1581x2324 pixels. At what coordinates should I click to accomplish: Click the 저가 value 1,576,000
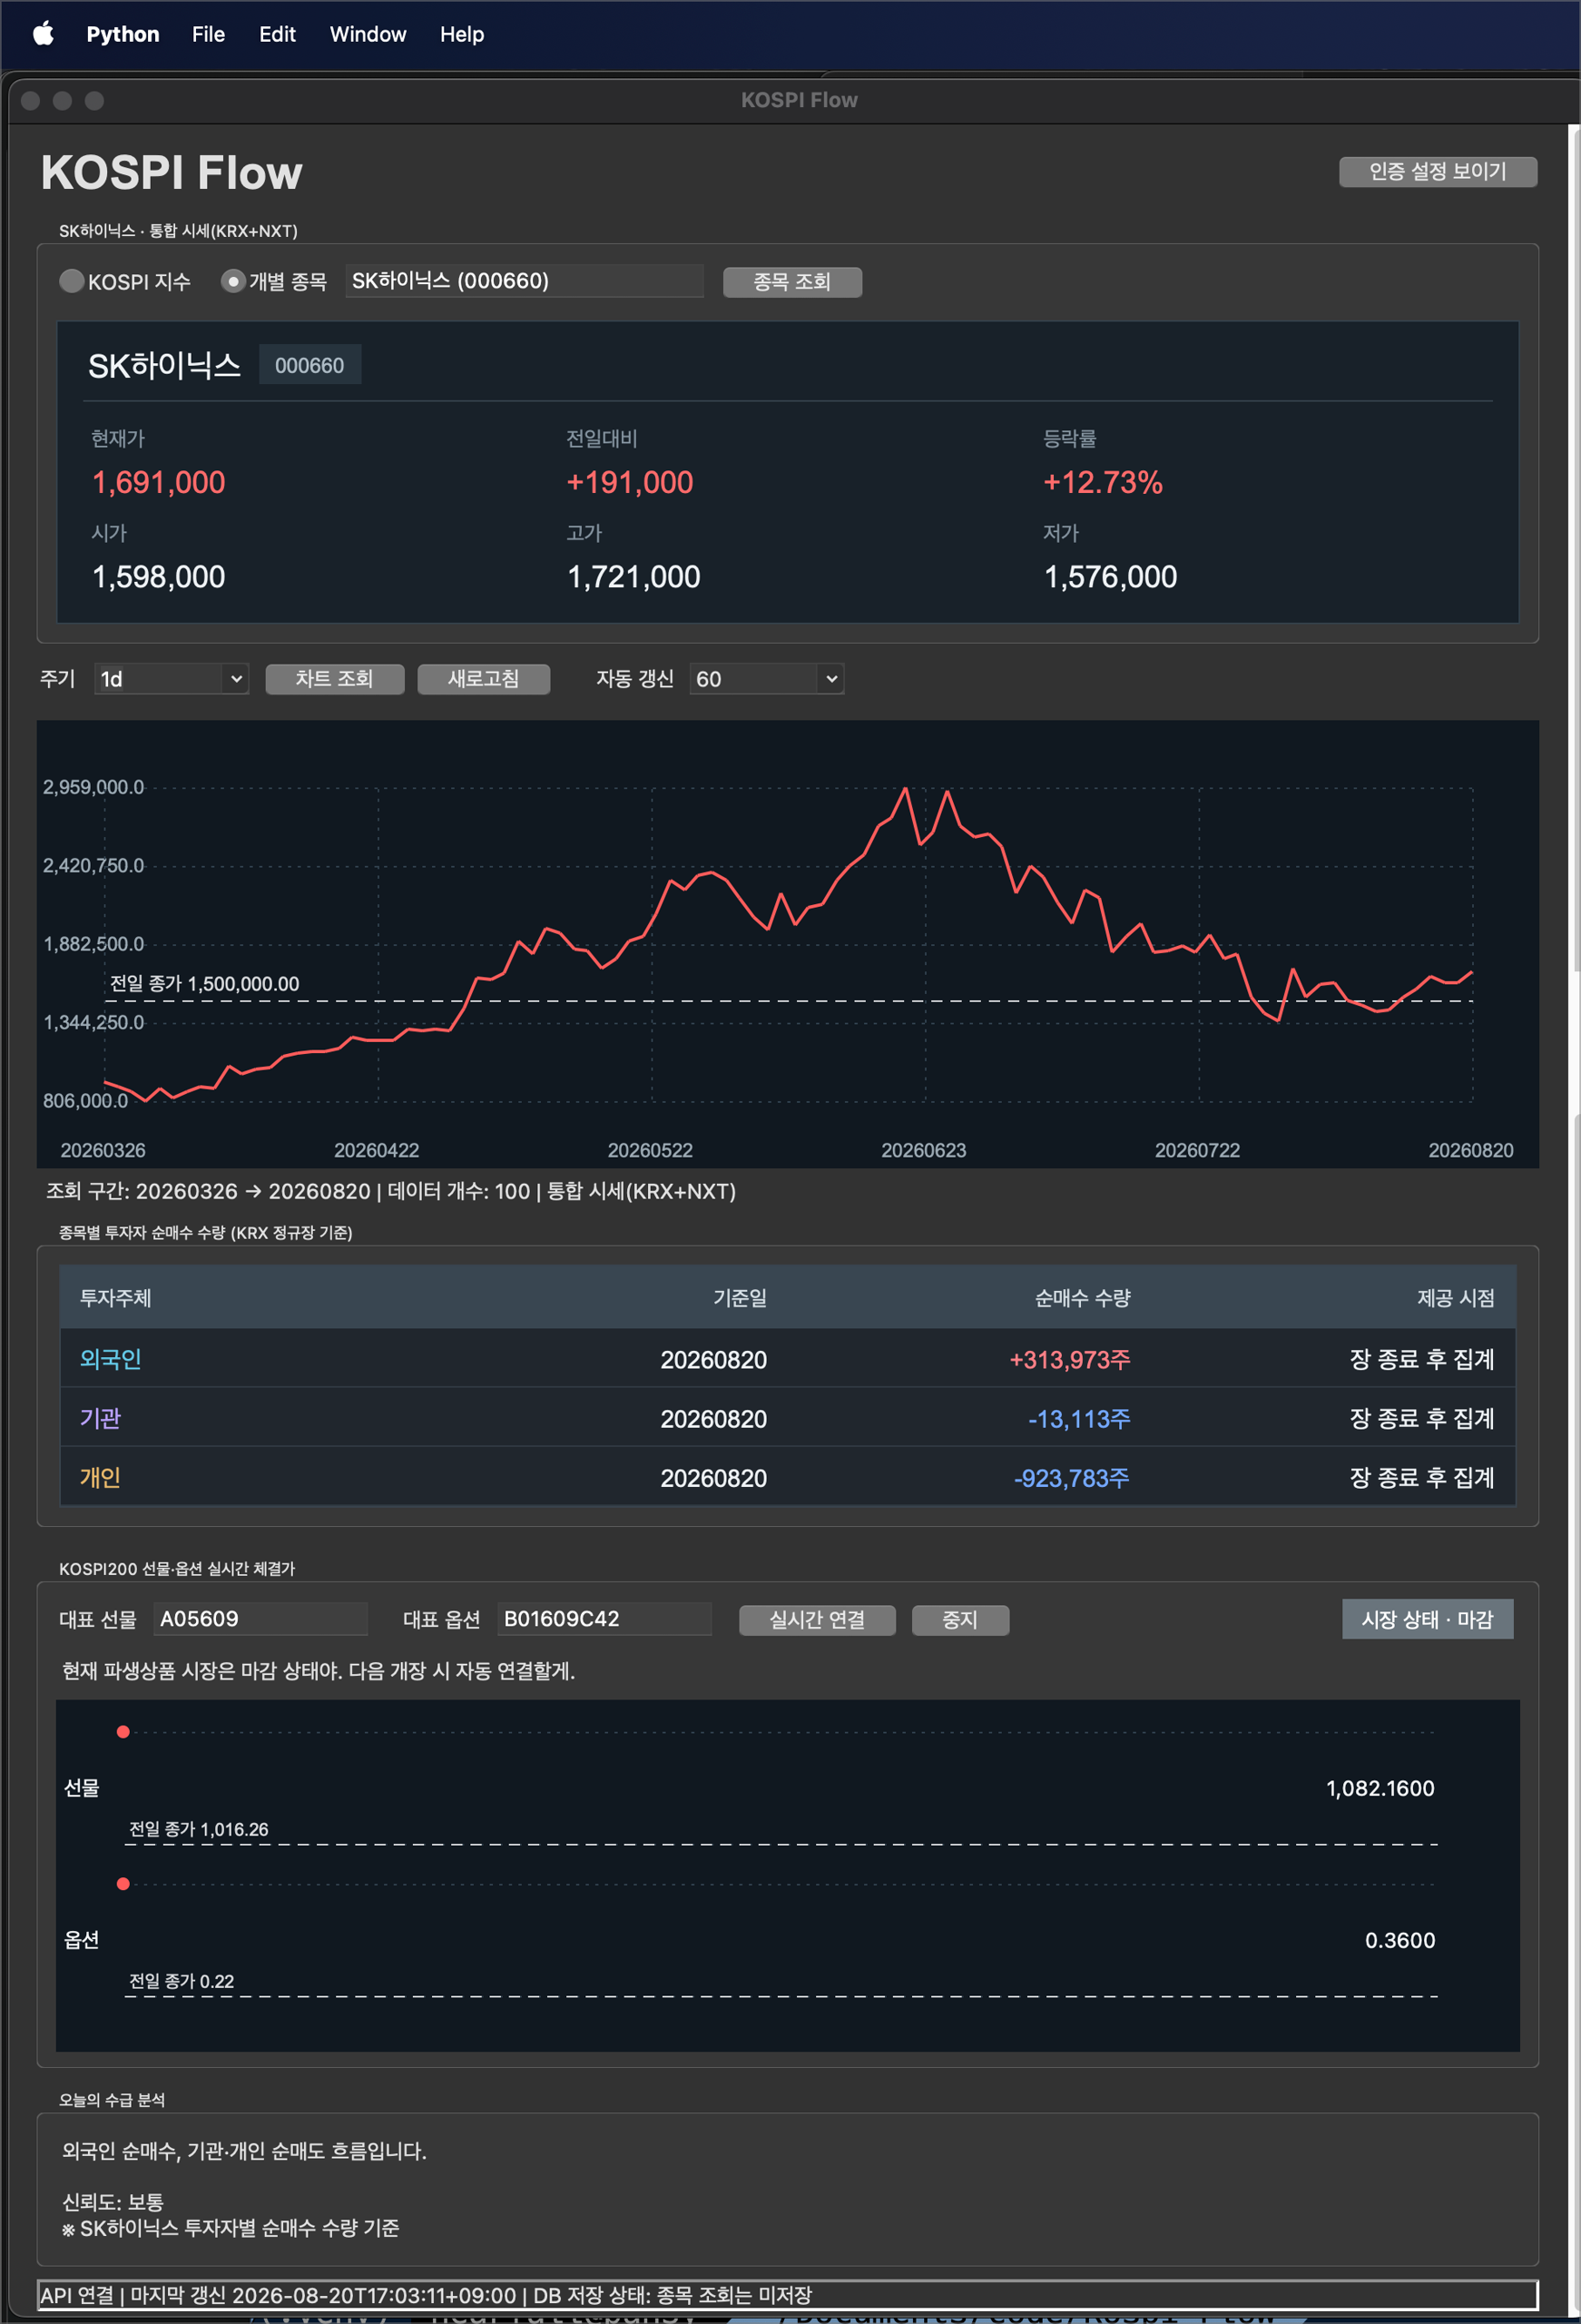tap(1110, 576)
